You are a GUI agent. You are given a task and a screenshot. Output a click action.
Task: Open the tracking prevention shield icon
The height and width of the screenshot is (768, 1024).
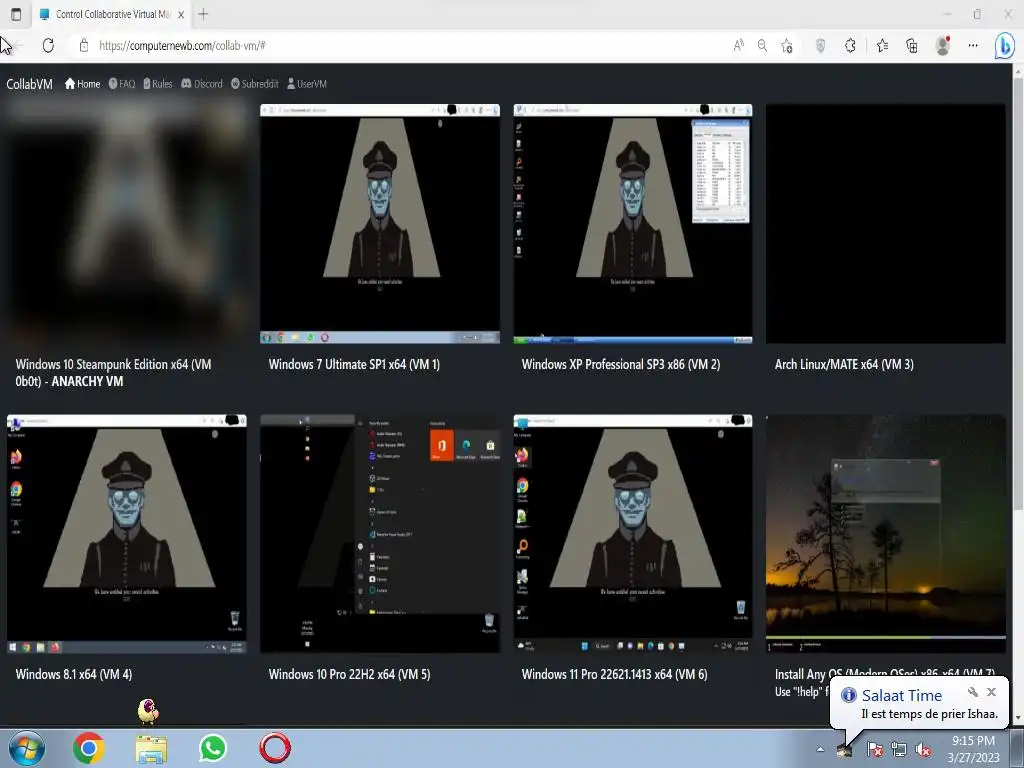click(821, 45)
